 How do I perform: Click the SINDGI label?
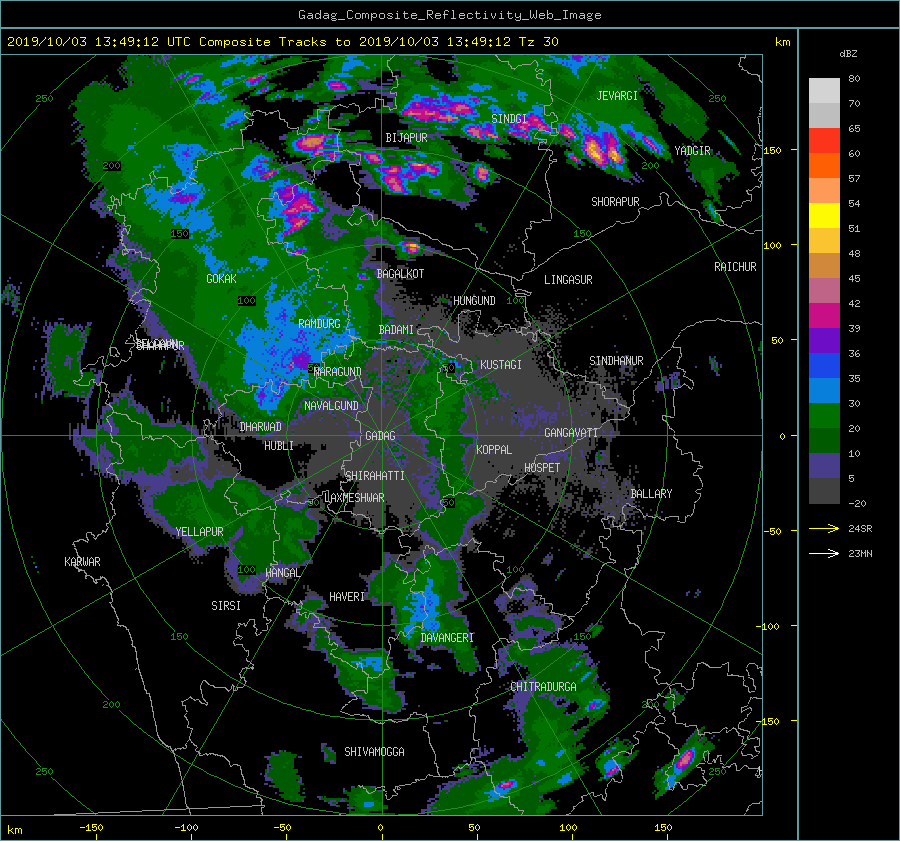point(509,118)
